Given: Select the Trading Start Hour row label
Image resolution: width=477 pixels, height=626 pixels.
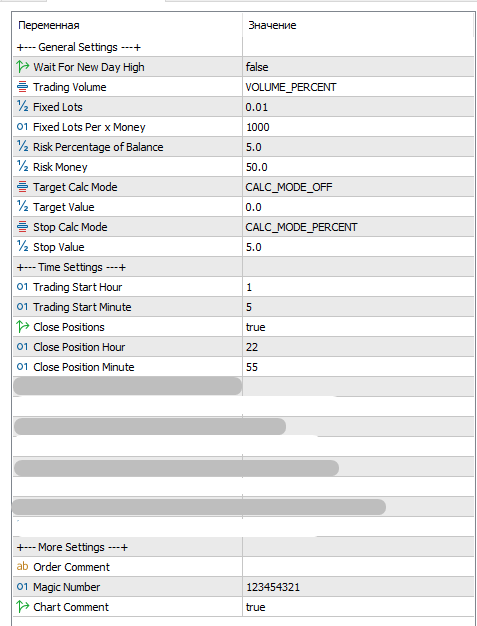Looking at the screenshot, I should click(77, 287).
